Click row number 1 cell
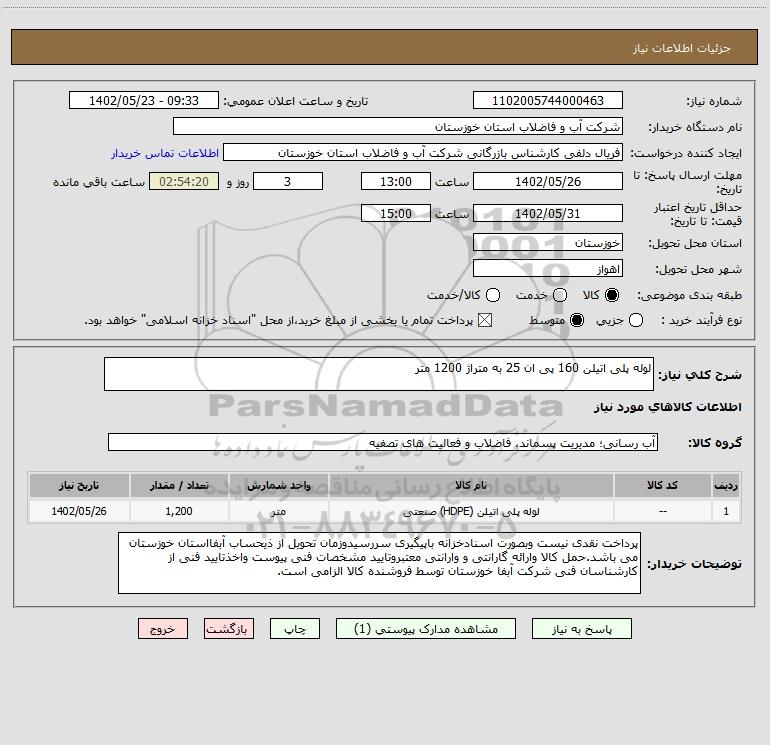The width and height of the screenshot is (770, 745). [x=726, y=511]
